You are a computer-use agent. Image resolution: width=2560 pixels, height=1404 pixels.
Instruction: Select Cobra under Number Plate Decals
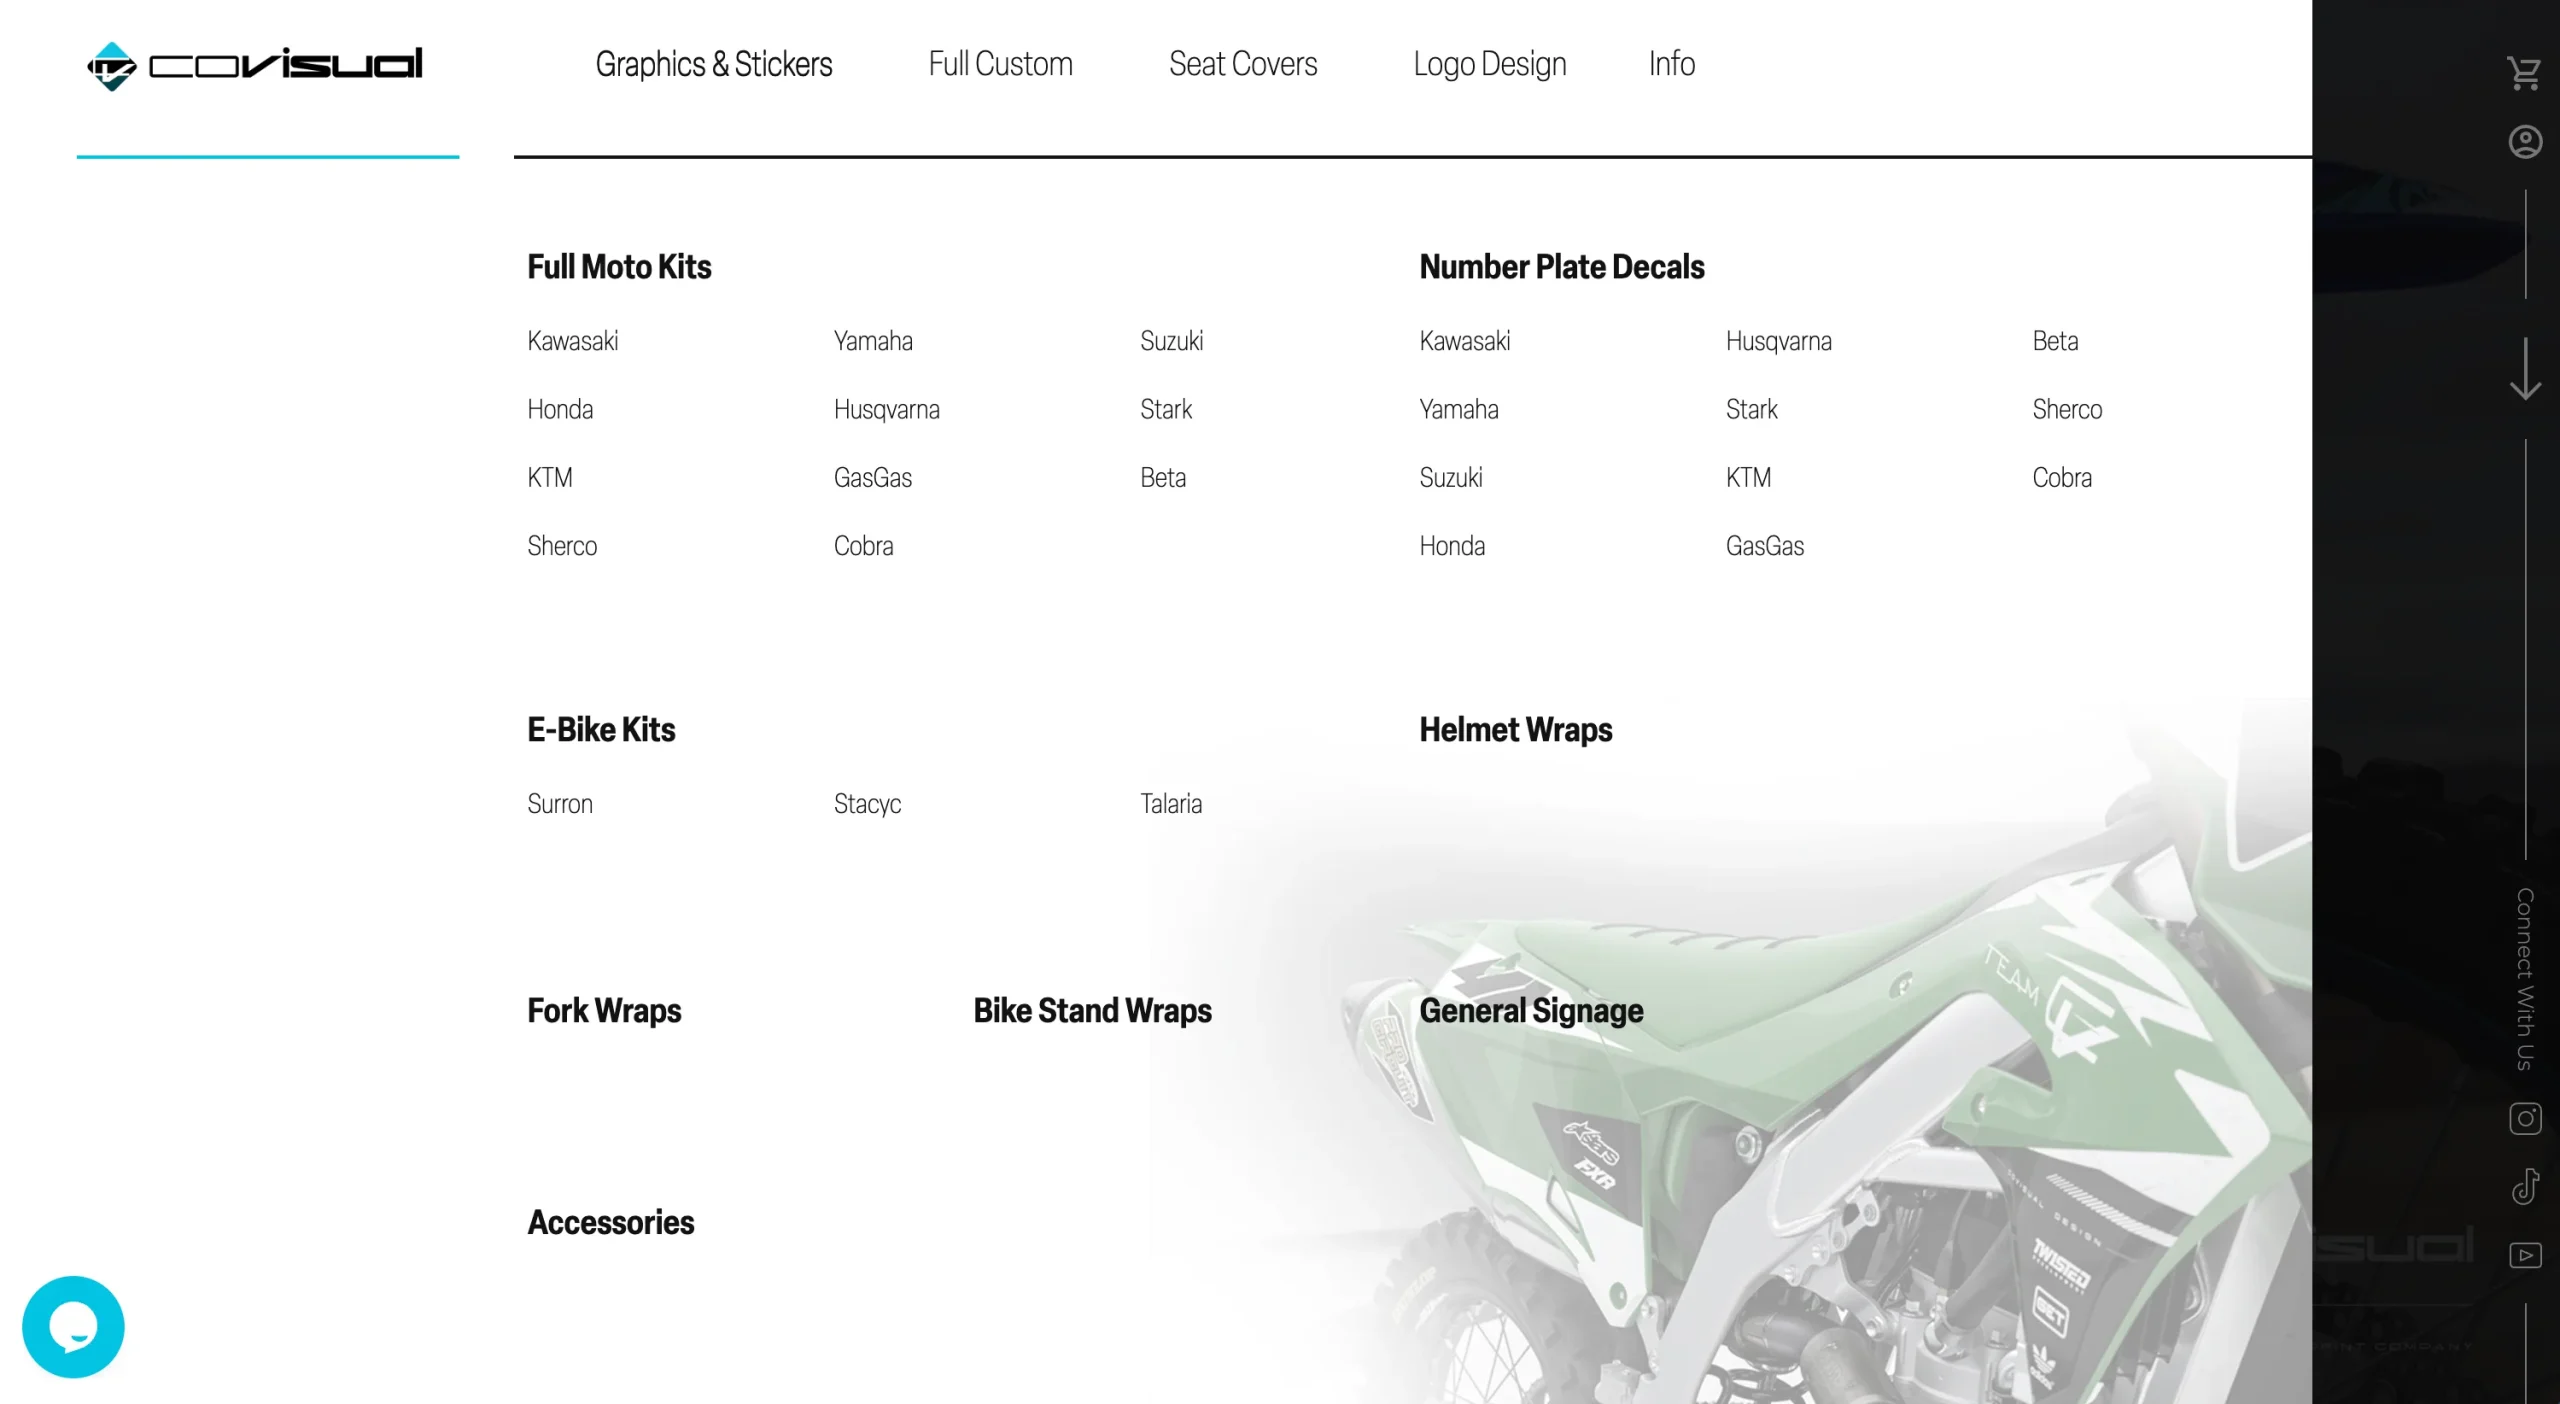[2061, 478]
